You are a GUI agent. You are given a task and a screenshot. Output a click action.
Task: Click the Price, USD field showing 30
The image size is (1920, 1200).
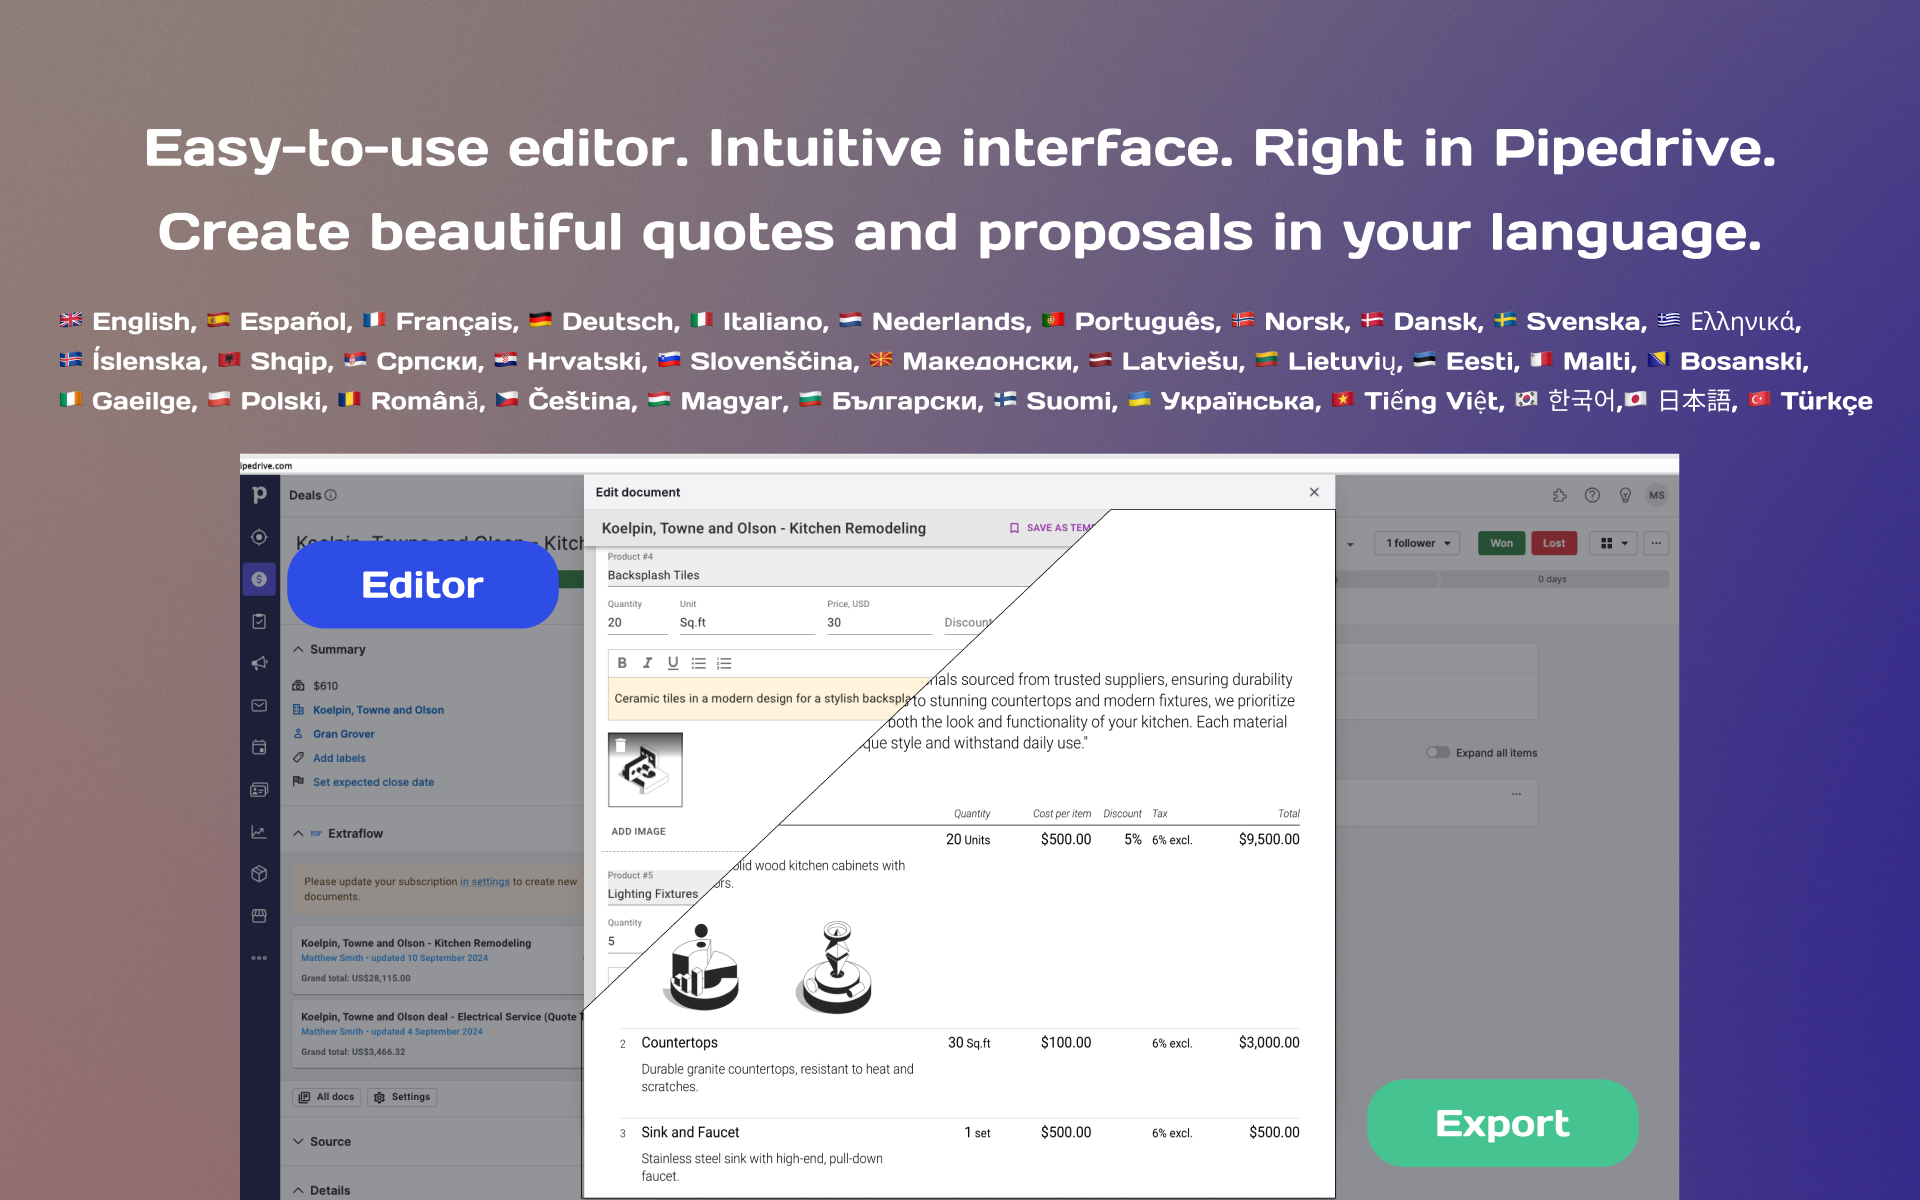(x=879, y=622)
